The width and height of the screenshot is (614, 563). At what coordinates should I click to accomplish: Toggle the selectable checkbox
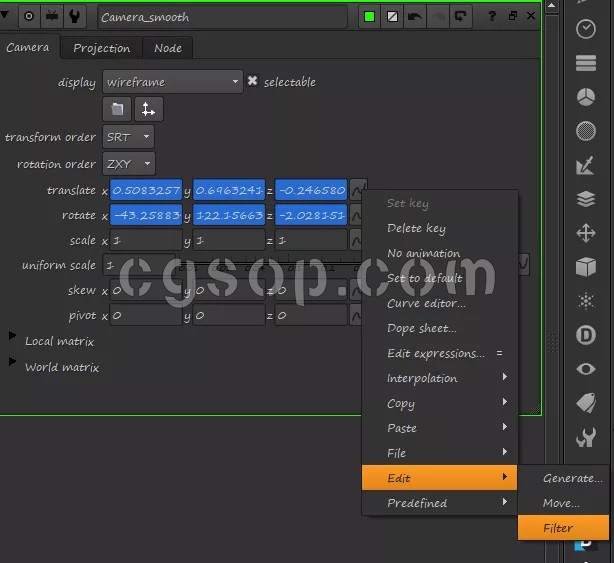[253, 81]
